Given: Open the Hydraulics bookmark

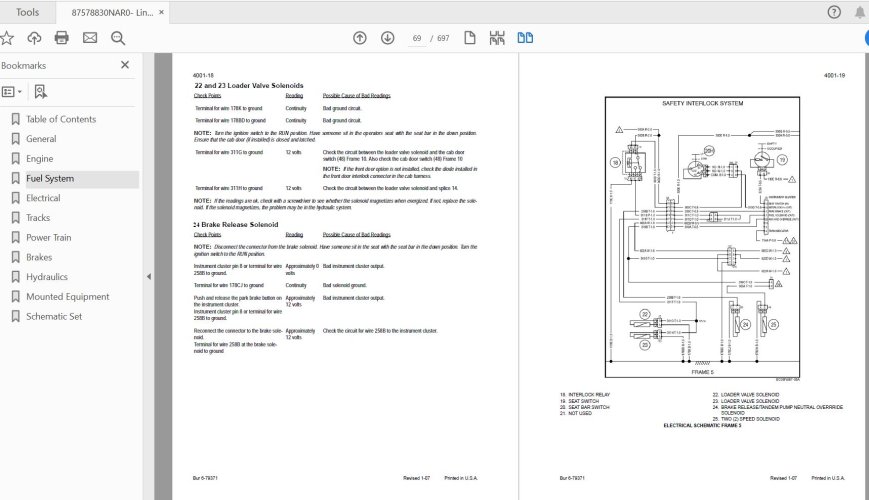Looking at the screenshot, I should (47, 277).
